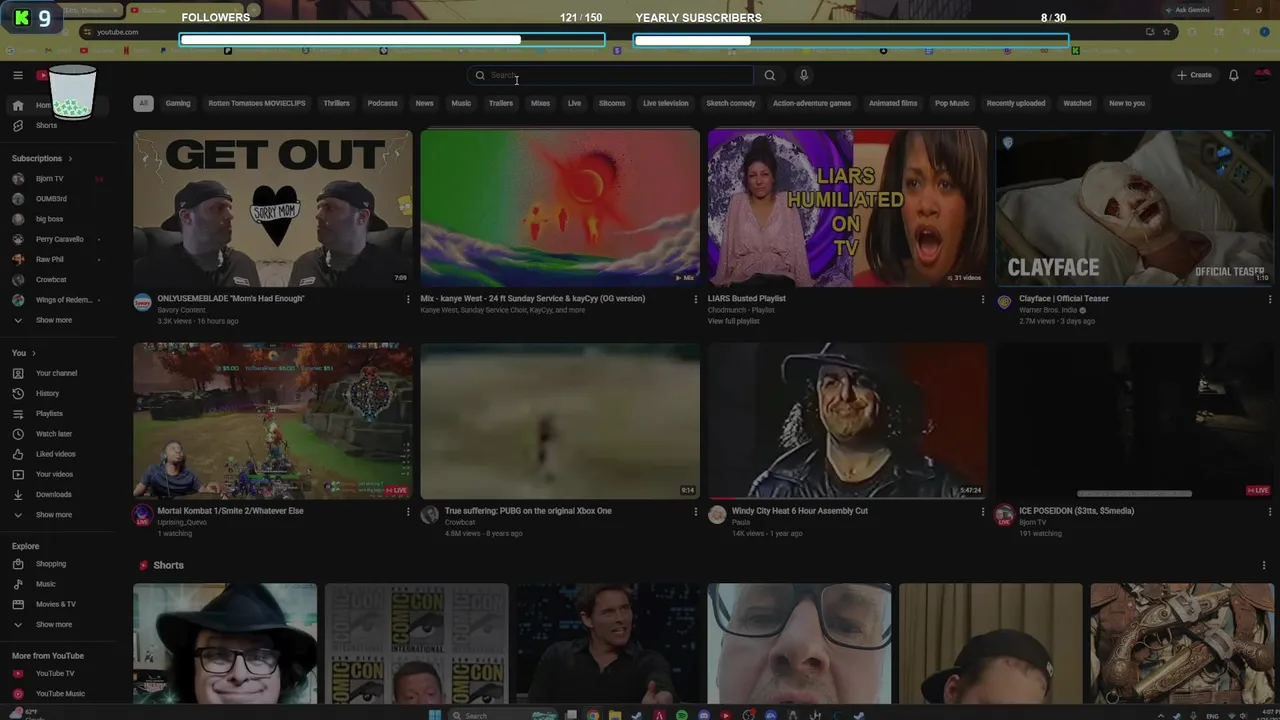
Task: Select the Sketch comedy chip
Action: click(731, 103)
